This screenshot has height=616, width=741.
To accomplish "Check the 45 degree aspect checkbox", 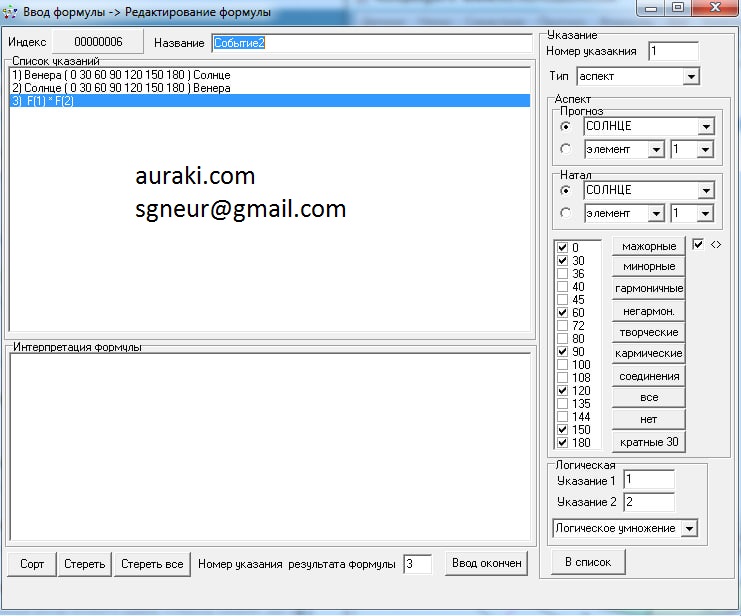I will [x=563, y=299].
